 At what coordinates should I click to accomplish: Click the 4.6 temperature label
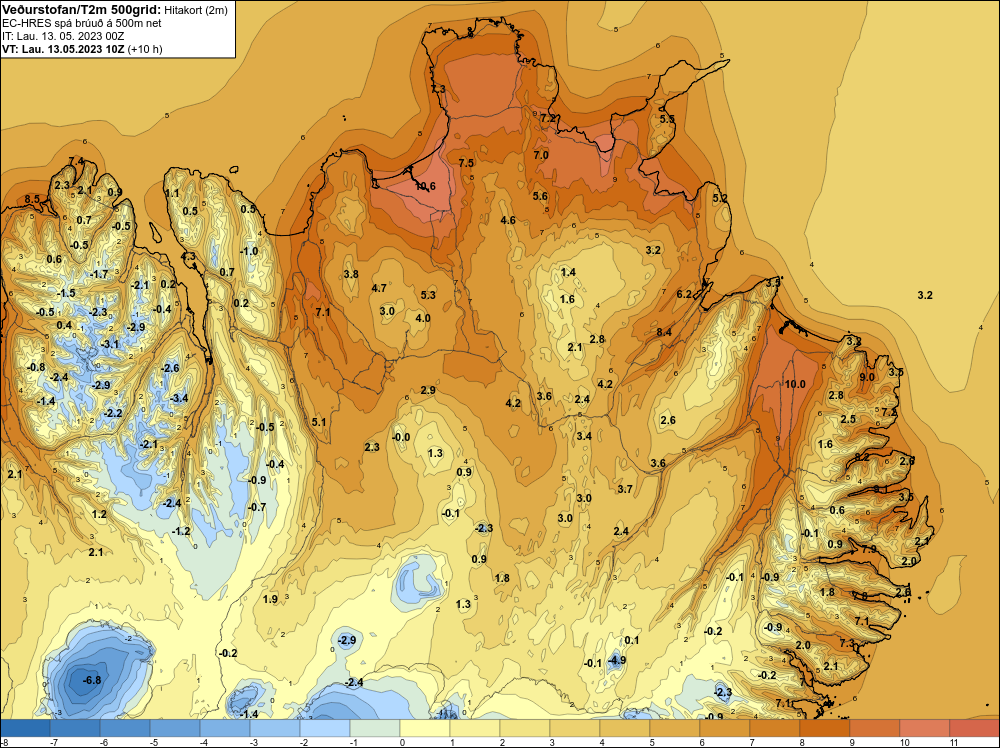point(508,220)
